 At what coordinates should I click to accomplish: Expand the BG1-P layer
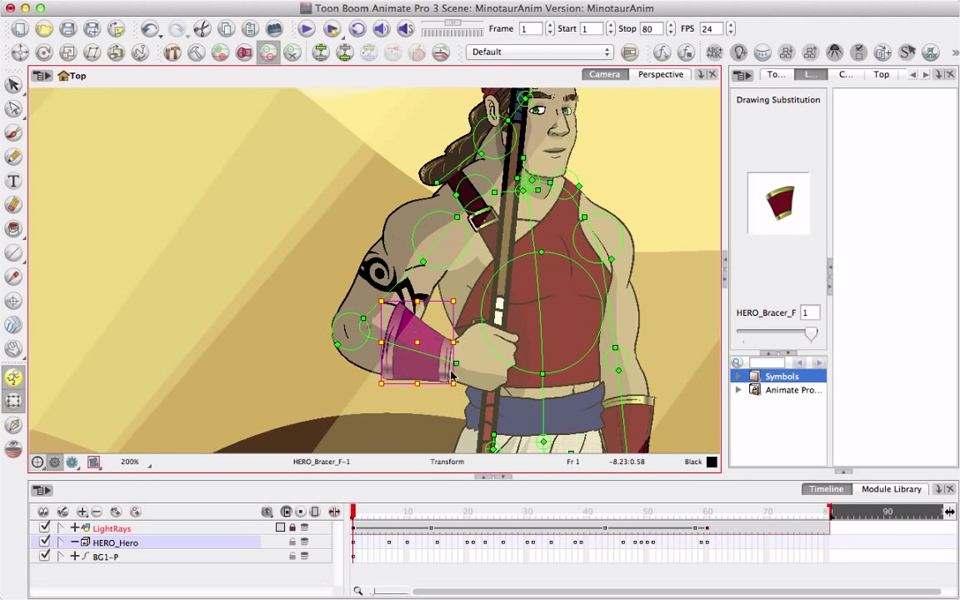[75, 556]
